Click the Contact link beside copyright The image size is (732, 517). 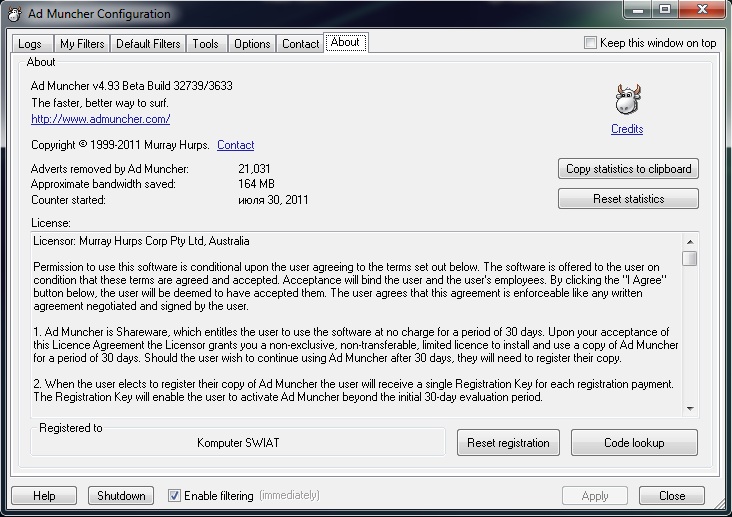pyautogui.click(x=235, y=145)
